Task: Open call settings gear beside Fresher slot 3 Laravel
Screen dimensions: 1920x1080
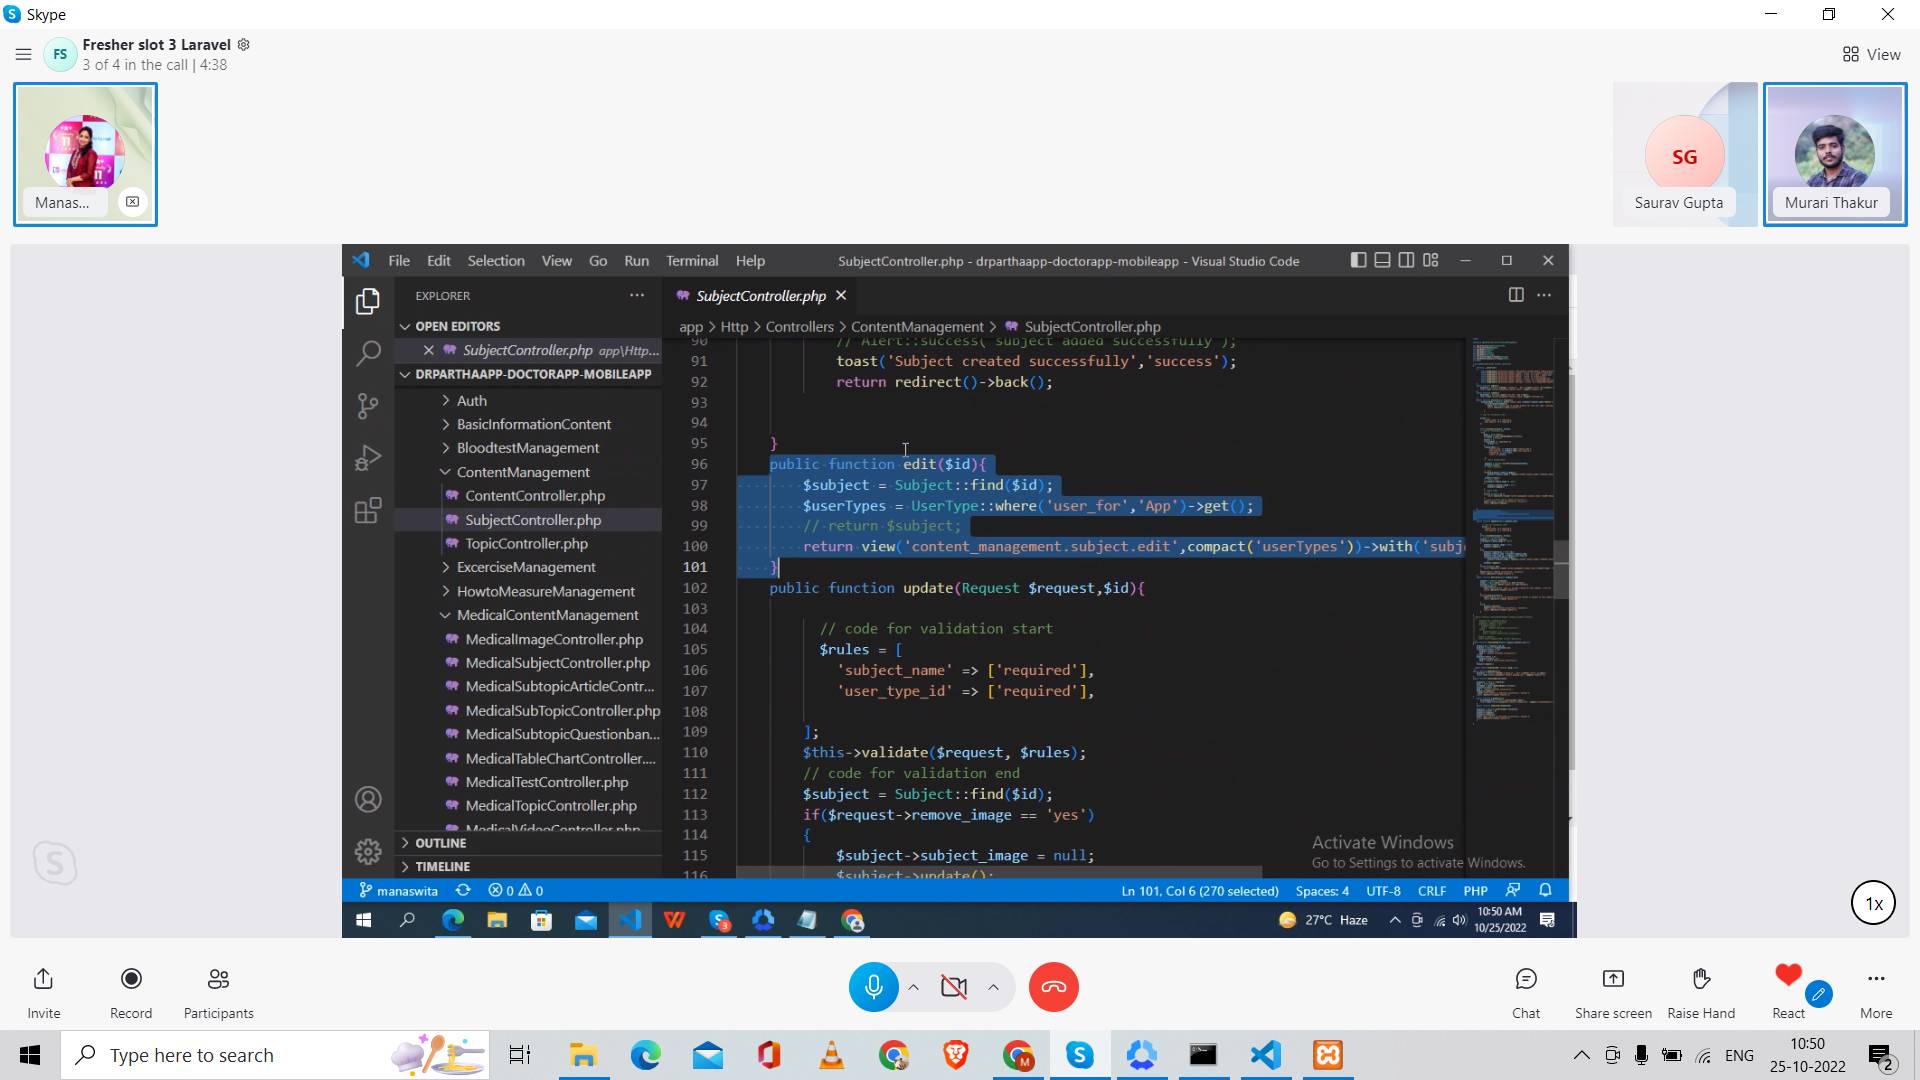Action: click(x=243, y=44)
